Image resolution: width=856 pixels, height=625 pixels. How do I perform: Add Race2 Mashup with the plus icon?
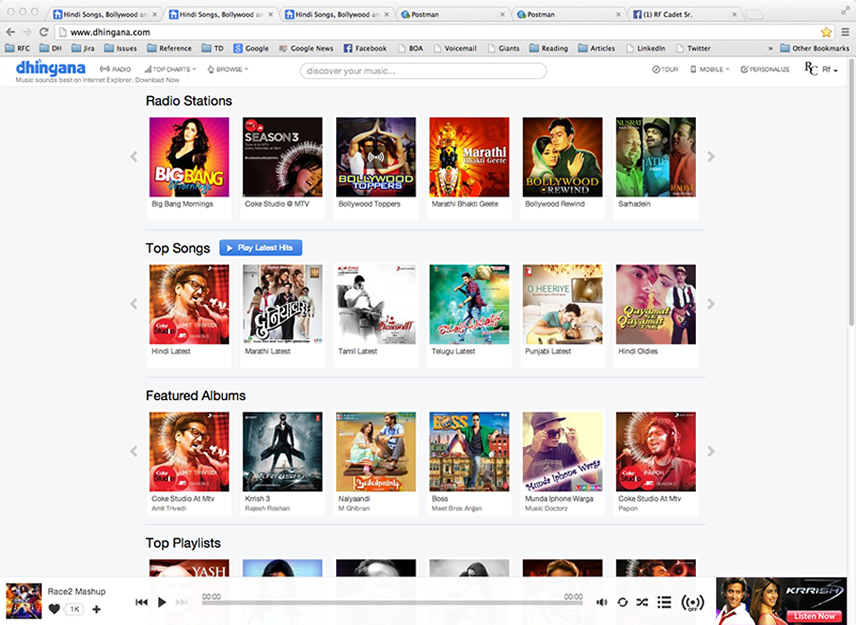coord(97,609)
